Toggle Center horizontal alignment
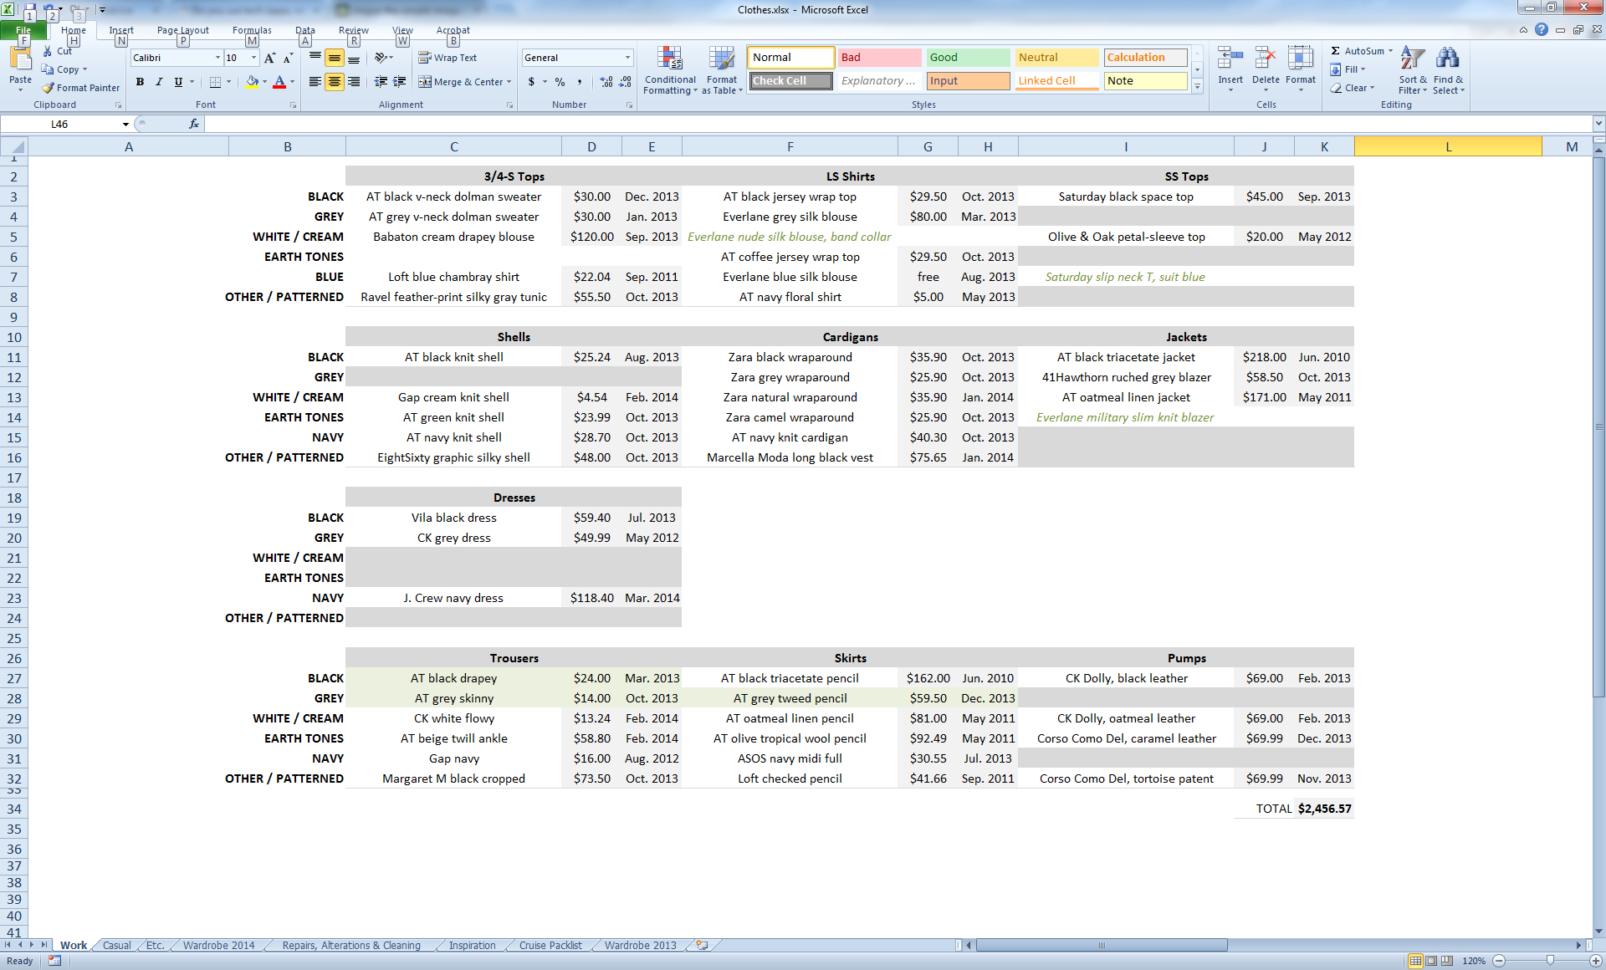This screenshot has width=1606, height=970. pos(334,82)
